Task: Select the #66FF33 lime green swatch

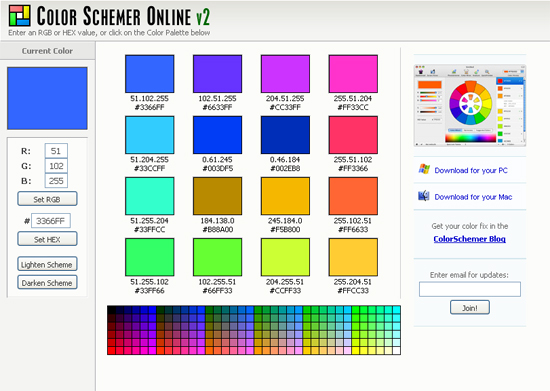Action: click(x=217, y=257)
